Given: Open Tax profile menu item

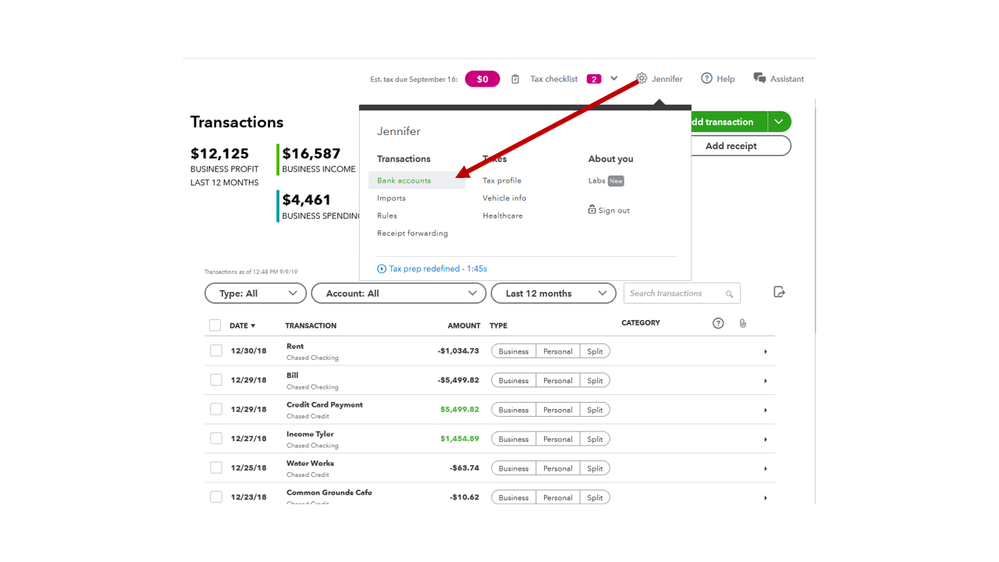Looking at the screenshot, I should click(501, 181).
